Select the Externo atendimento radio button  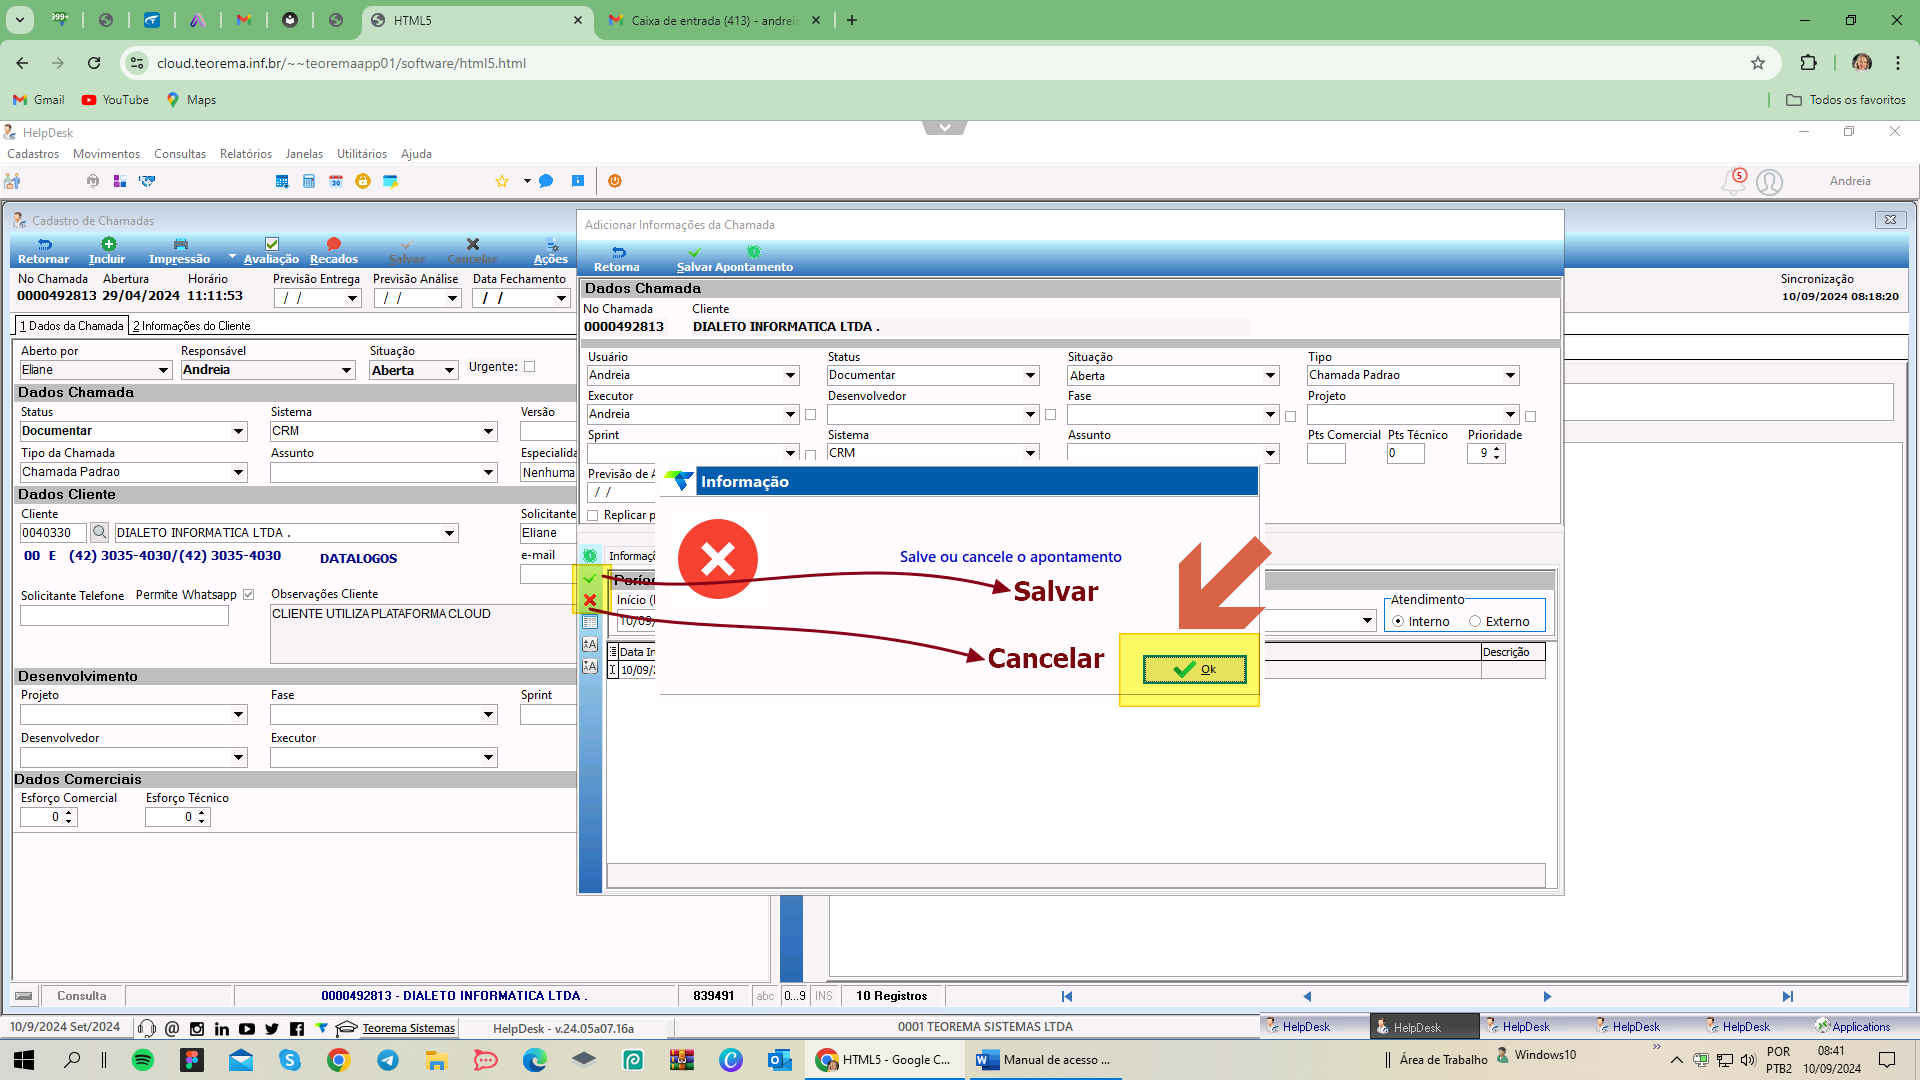1475,622
